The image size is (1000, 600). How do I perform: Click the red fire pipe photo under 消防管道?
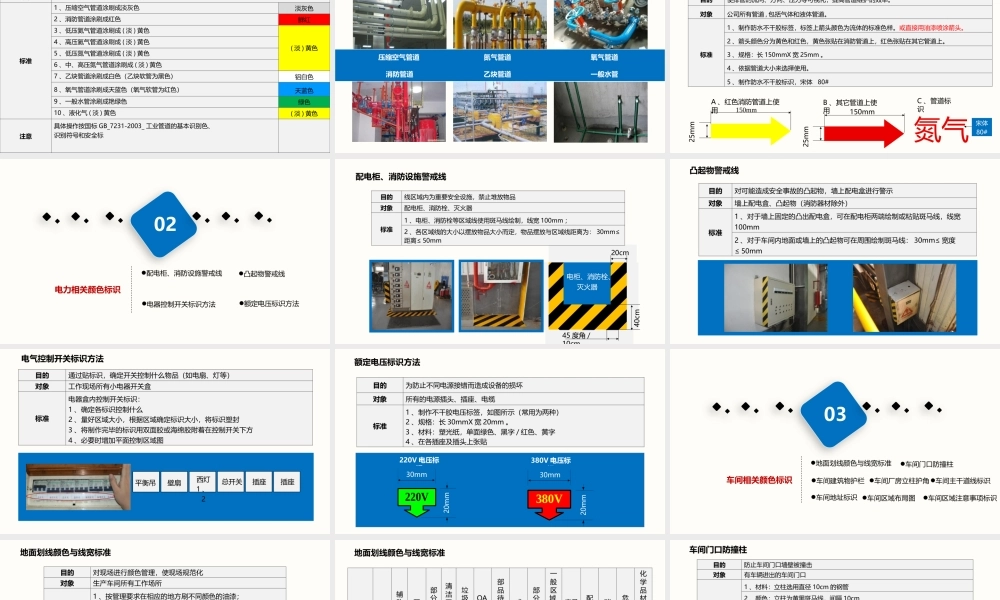pyautogui.click(x=399, y=112)
